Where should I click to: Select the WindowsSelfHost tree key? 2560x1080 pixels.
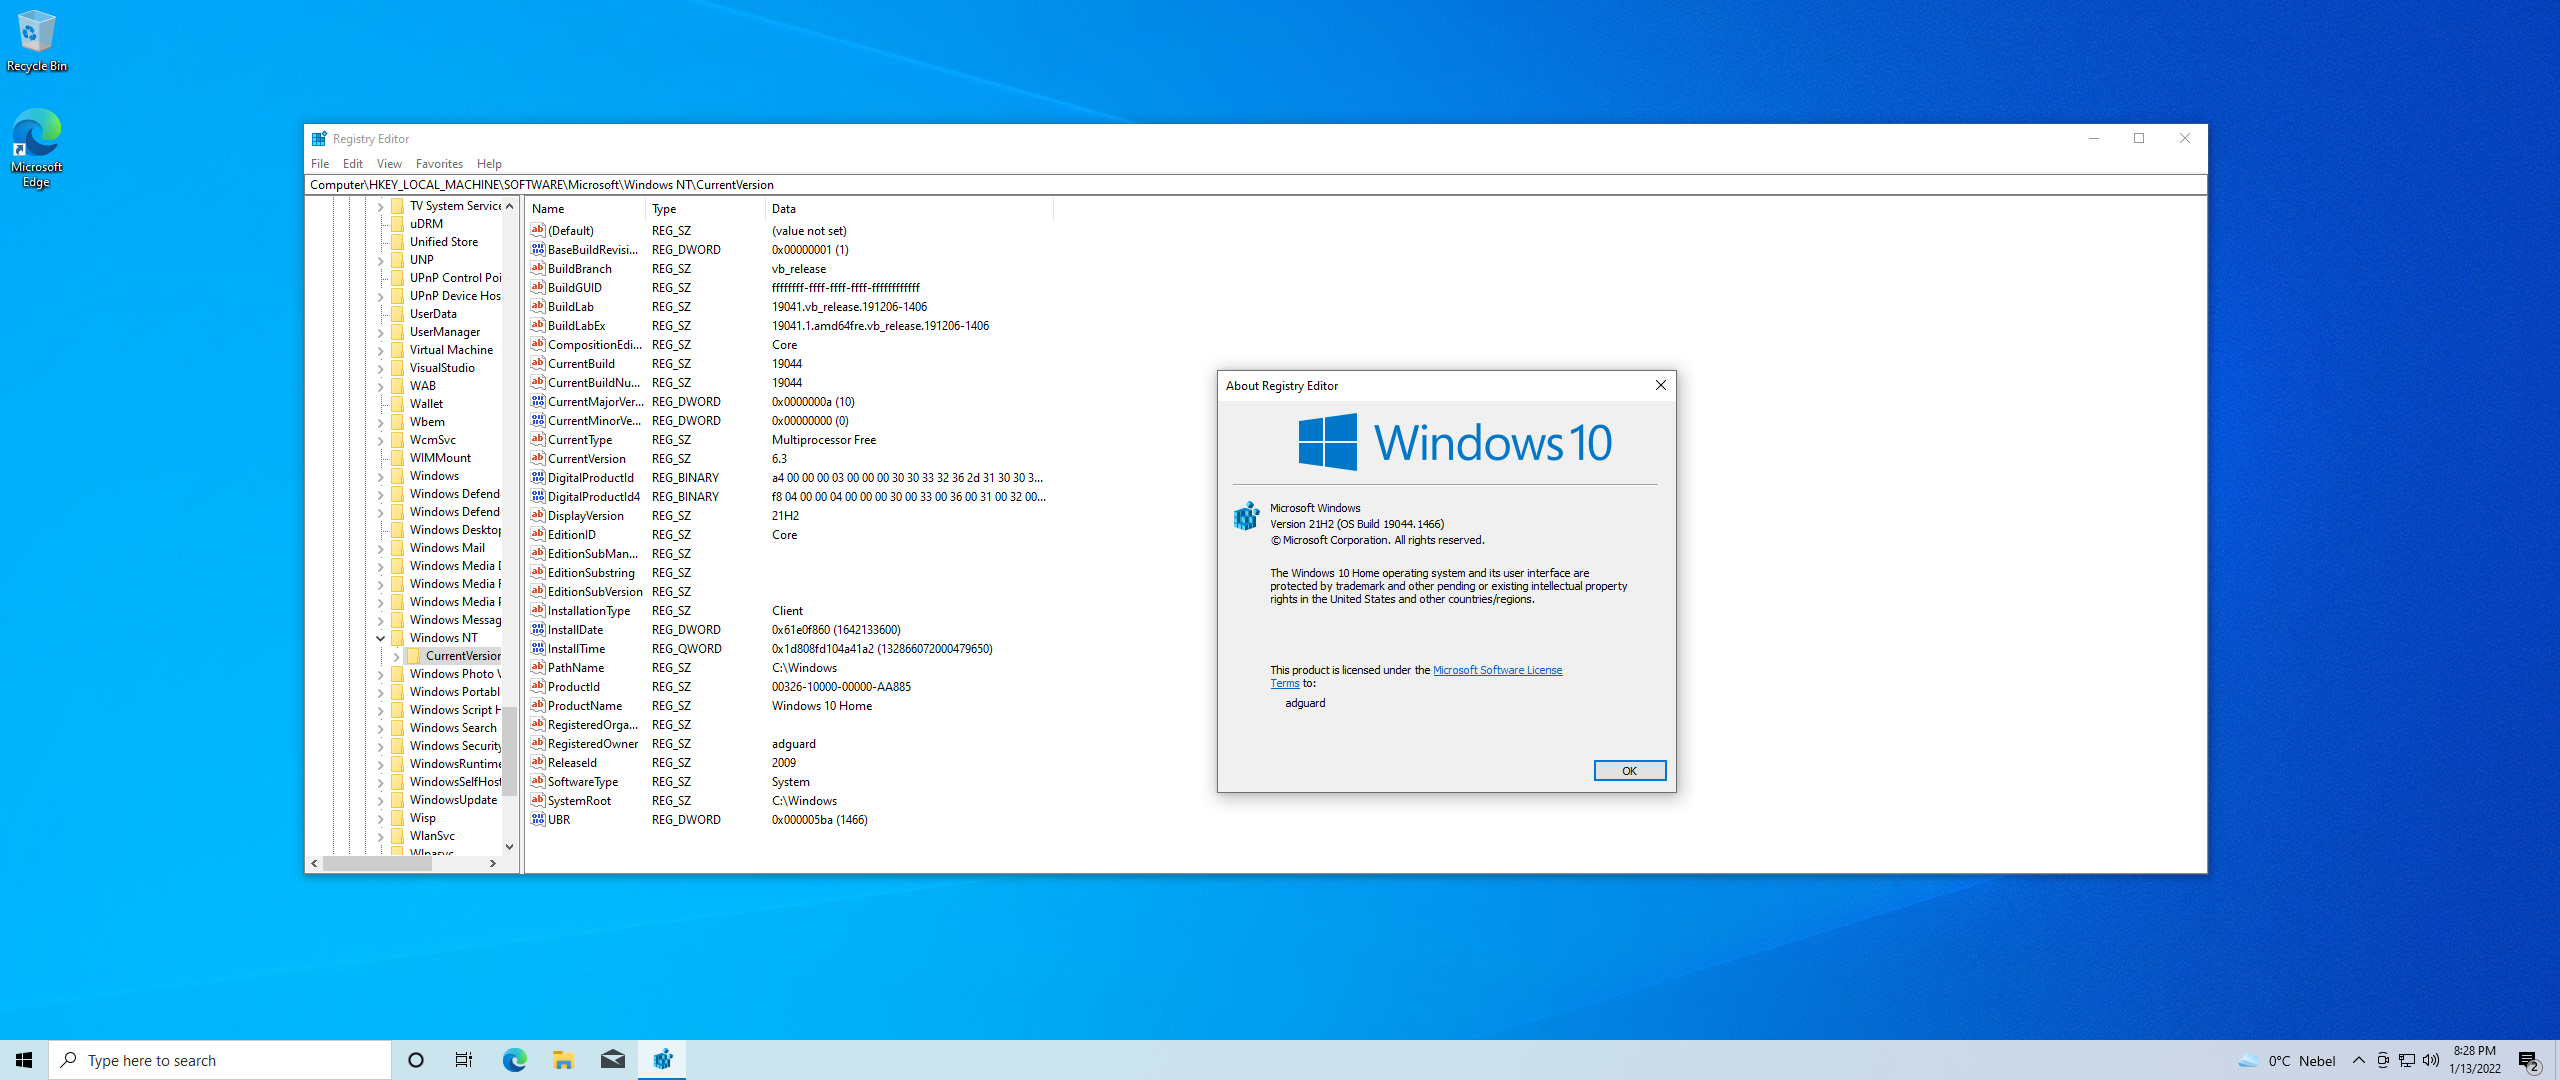(455, 782)
